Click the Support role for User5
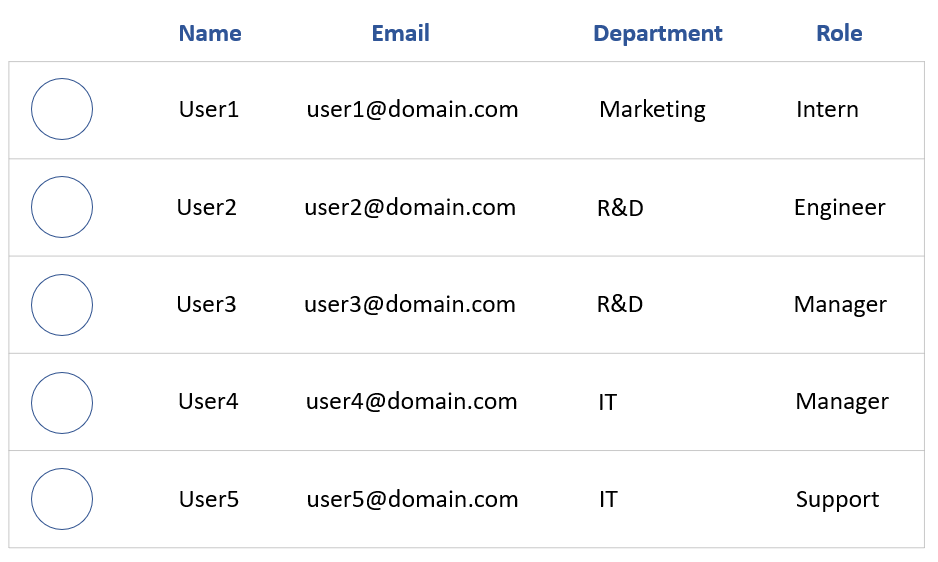The image size is (938, 562). point(837,500)
